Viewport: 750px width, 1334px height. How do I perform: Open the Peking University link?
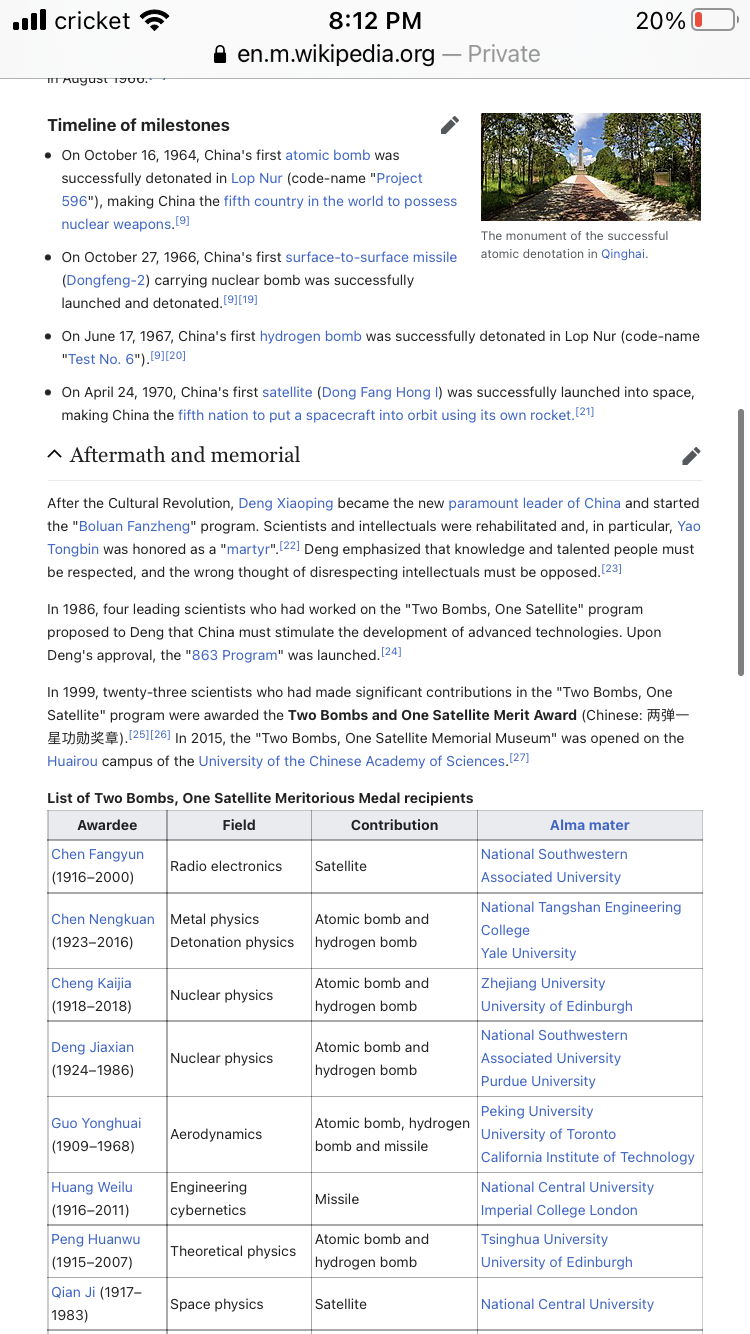pyautogui.click(x=537, y=1111)
